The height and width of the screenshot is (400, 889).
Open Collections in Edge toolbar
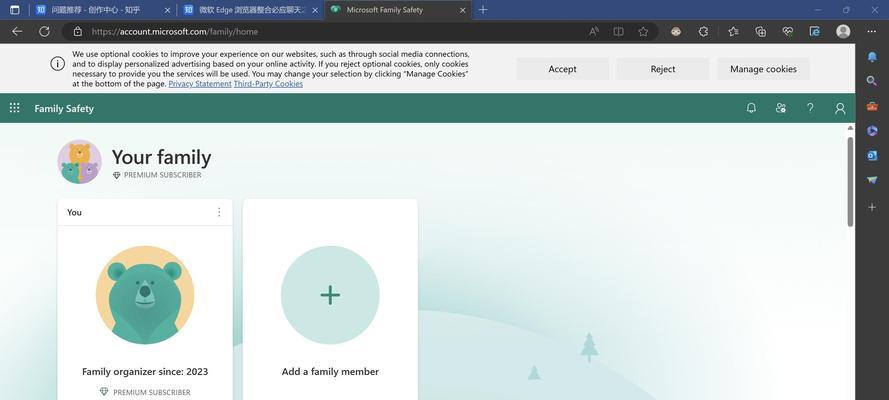coord(760,32)
